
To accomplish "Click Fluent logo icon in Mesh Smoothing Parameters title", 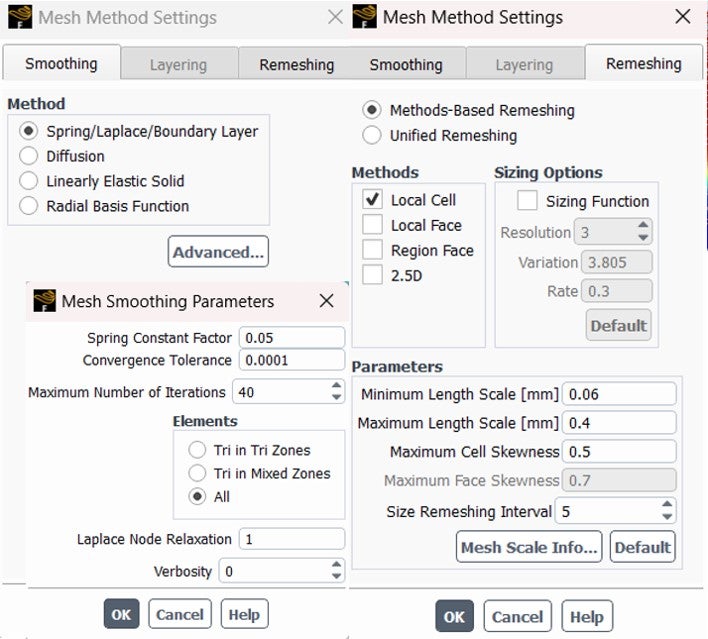I will pos(45,301).
